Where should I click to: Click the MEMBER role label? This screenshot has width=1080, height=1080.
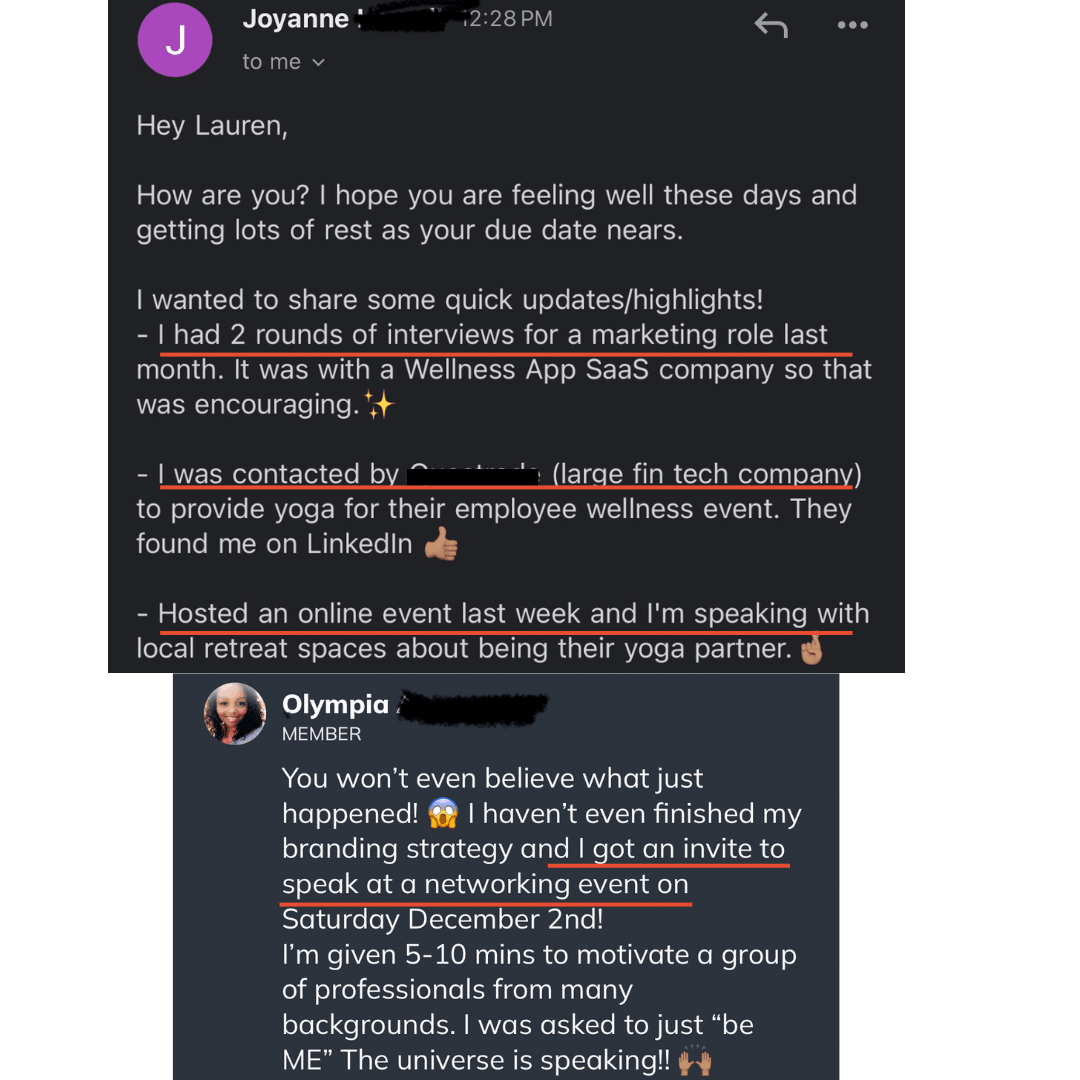(x=321, y=734)
